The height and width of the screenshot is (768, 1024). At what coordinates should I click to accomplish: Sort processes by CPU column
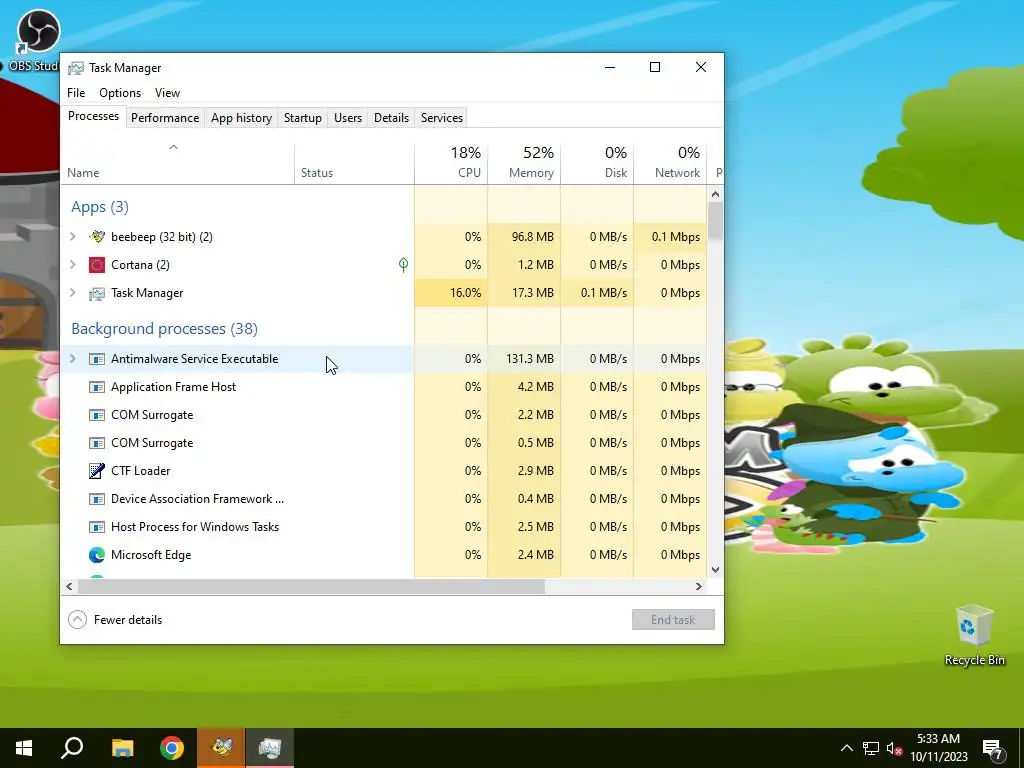click(451, 163)
